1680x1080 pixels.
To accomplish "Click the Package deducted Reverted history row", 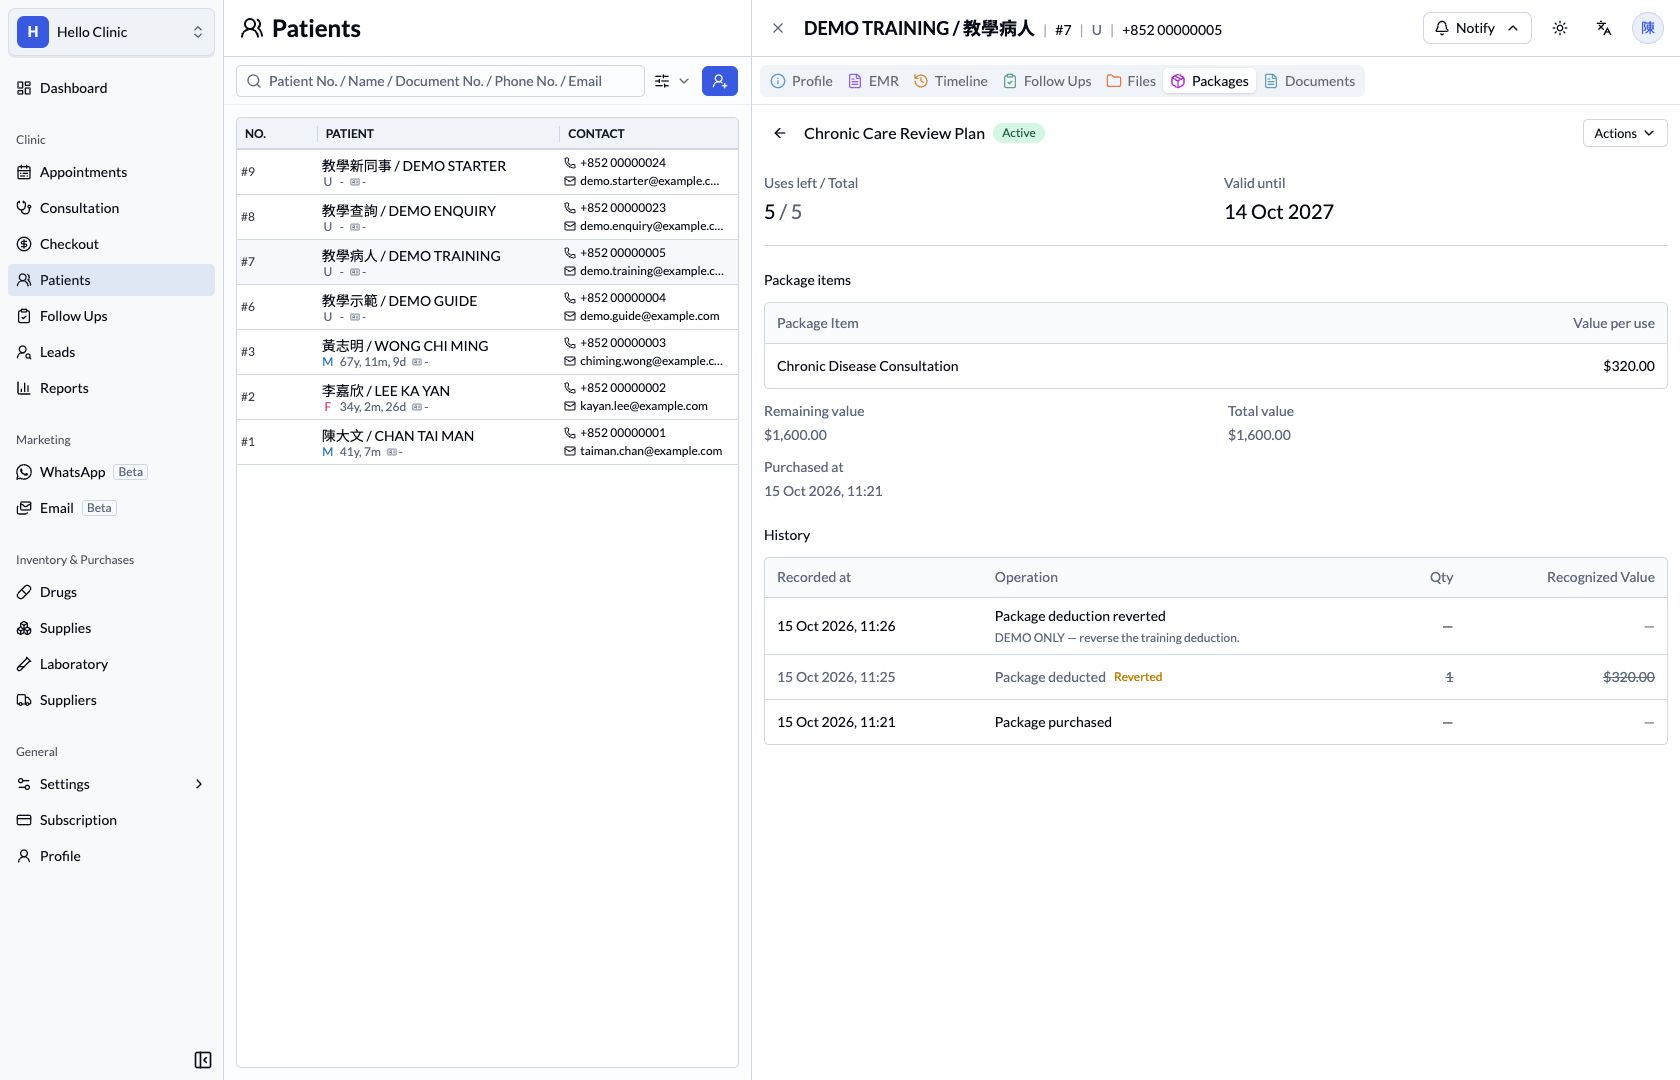I will pyautogui.click(x=1215, y=677).
